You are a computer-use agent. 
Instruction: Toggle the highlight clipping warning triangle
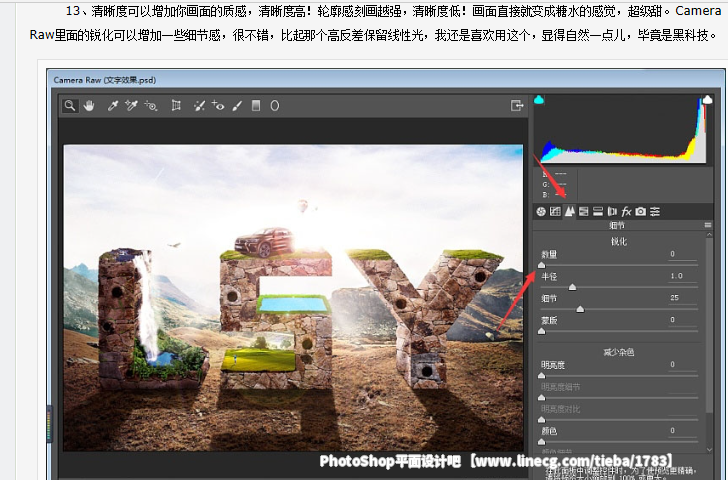tap(707, 99)
